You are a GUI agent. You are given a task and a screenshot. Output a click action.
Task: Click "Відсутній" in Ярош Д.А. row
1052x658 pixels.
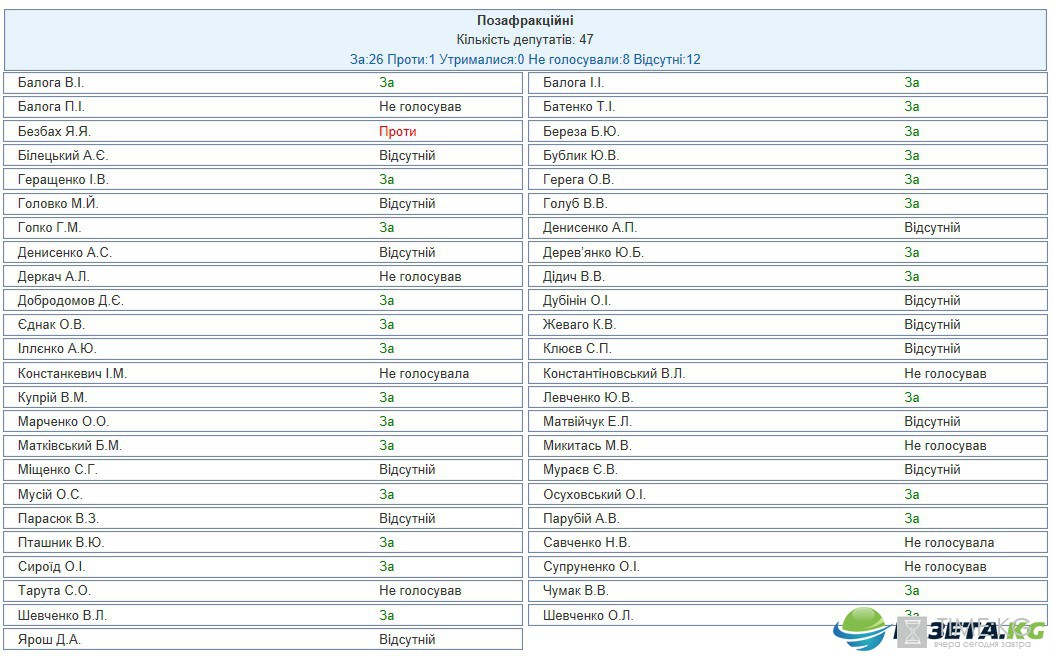(x=407, y=641)
